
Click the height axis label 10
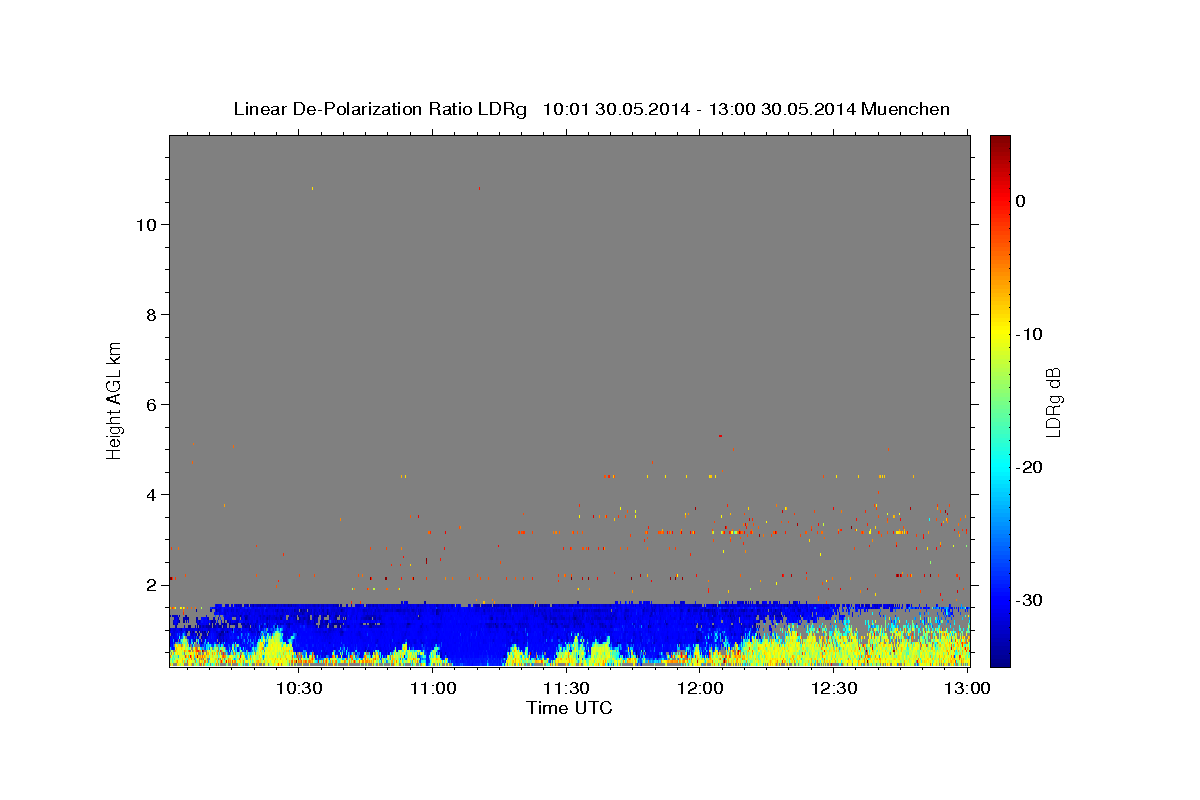(146, 225)
